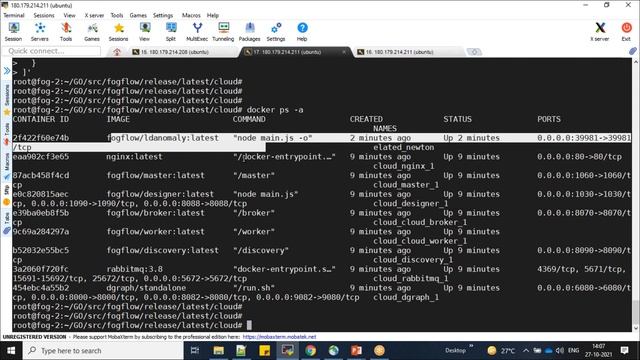This screenshot has height=360, width=640.
Task: Open the View menu in menu bar
Action: (x=69, y=15)
